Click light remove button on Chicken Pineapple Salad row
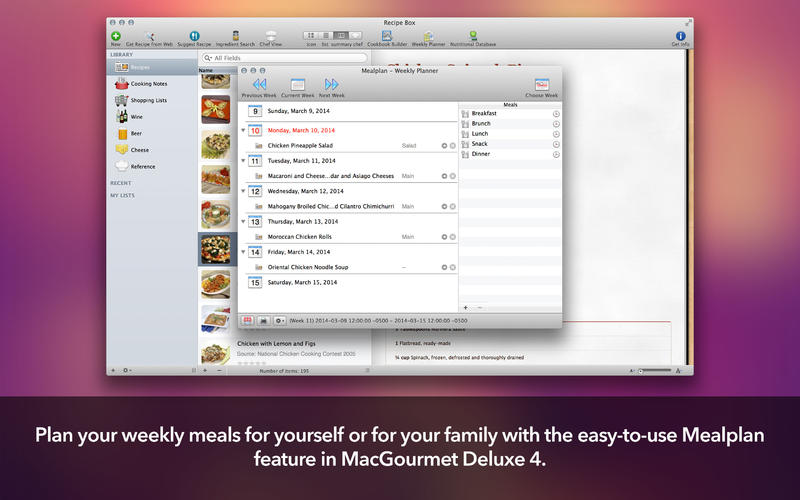 [x=453, y=146]
